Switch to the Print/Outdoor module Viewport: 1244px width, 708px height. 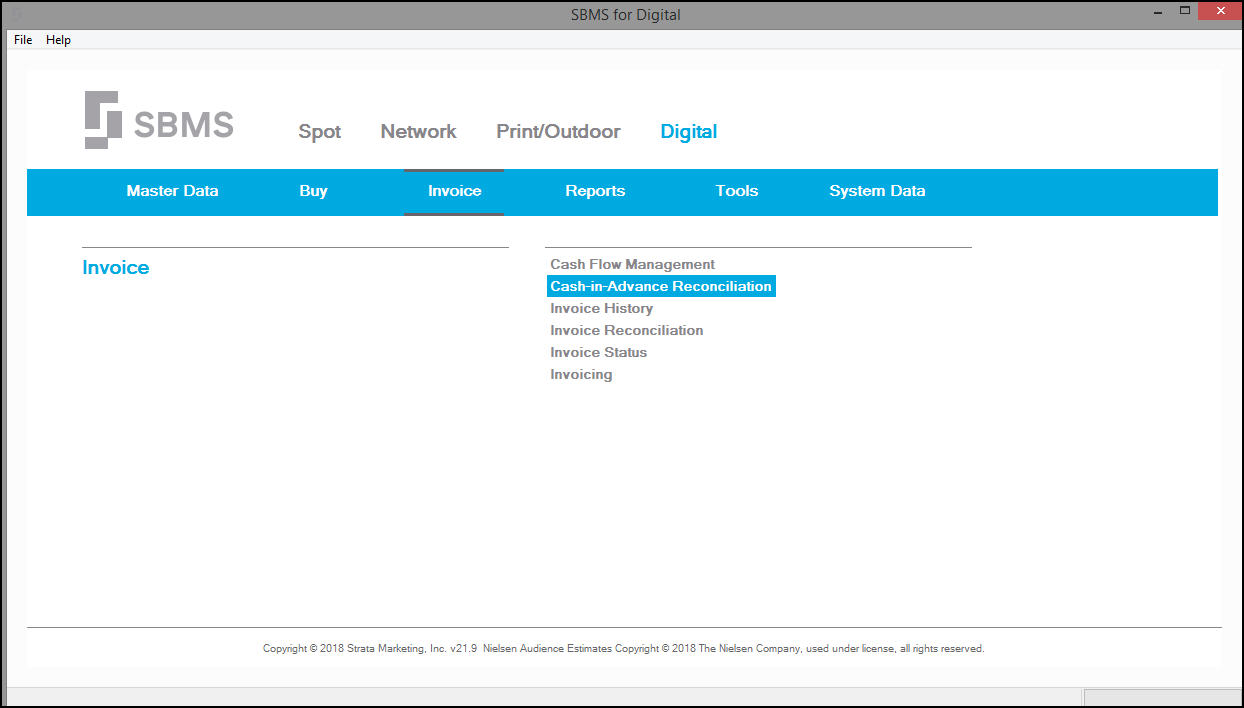click(x=558, y=132)
